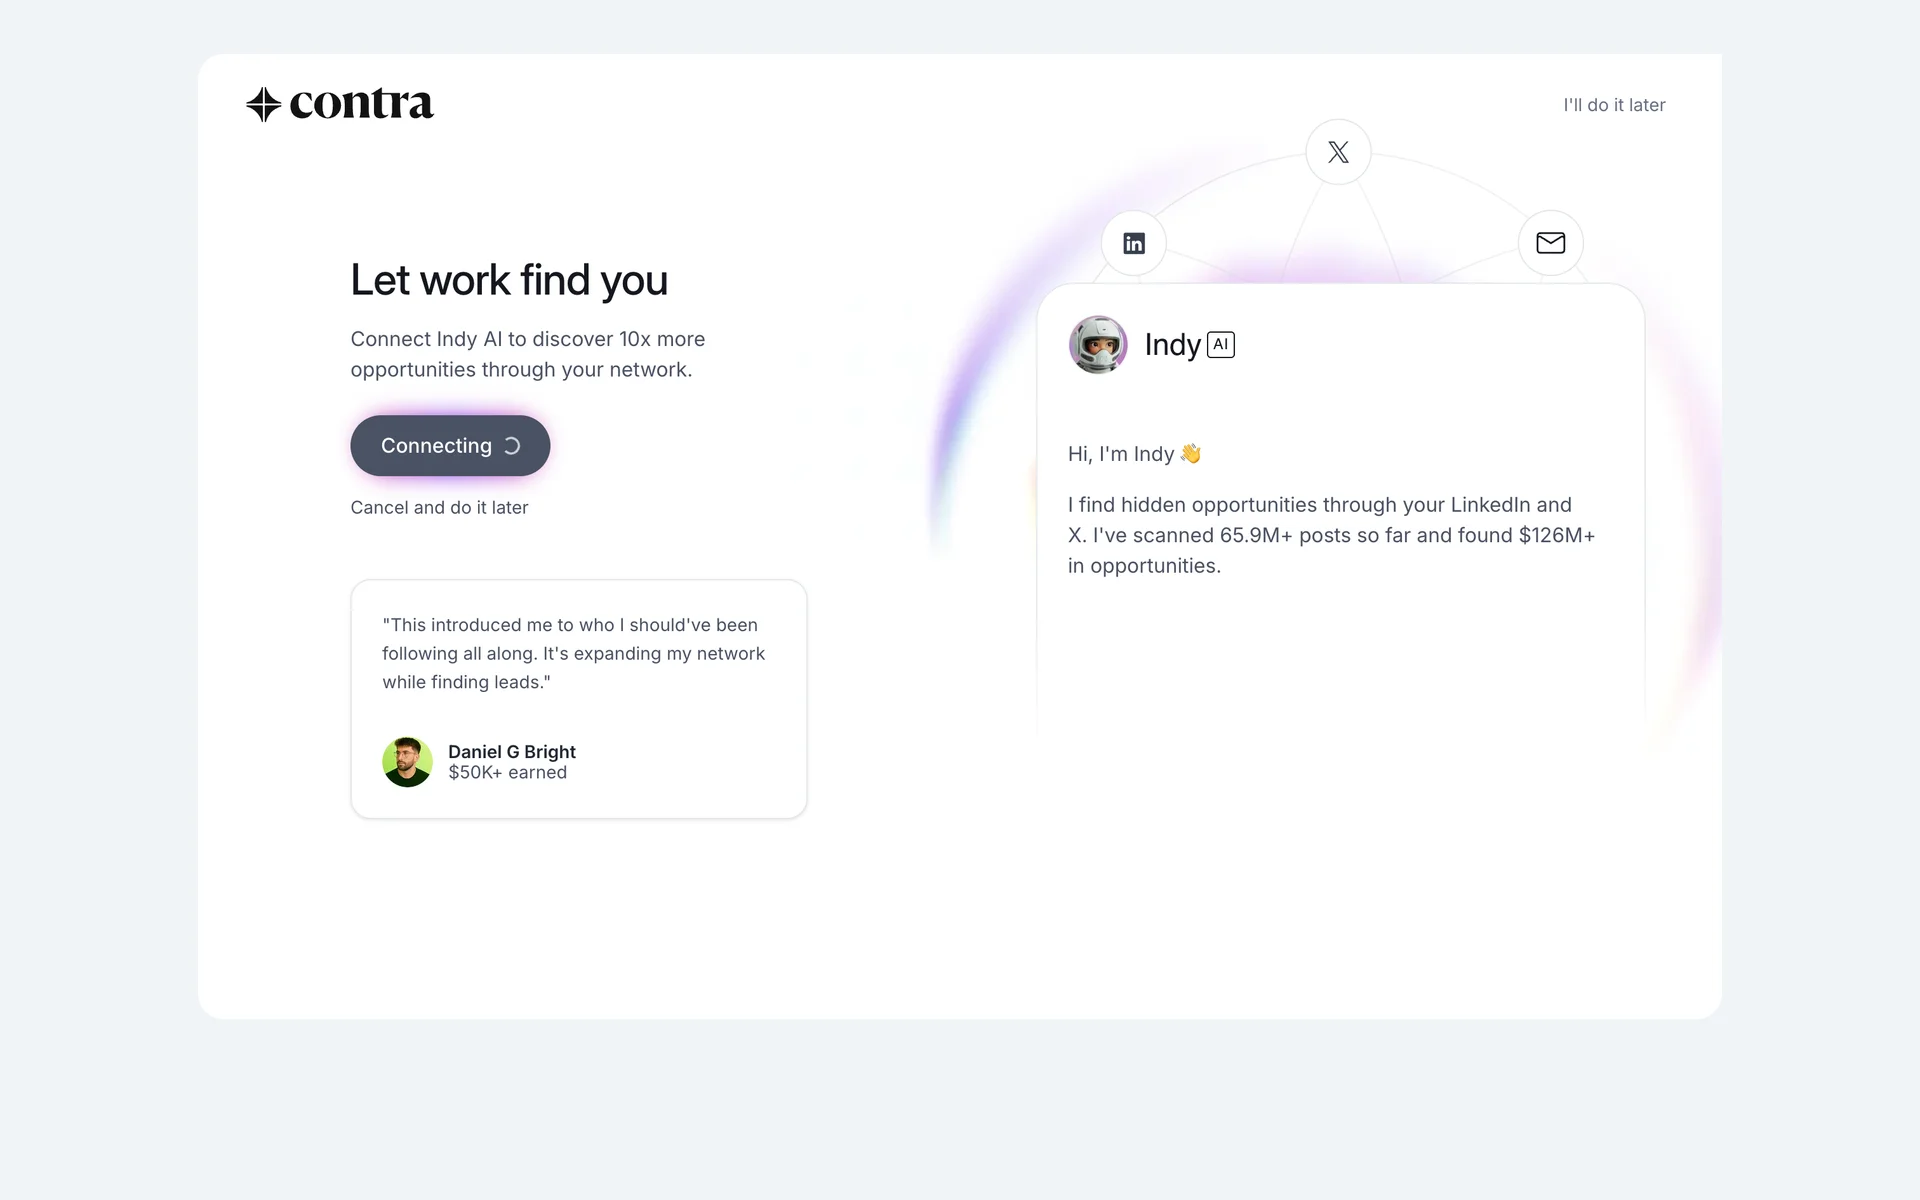Click the "Hi, I'm Indy" greeting
Image resolution: width=1920 pixels, height=1200 pixels.
pos(1121,454)
